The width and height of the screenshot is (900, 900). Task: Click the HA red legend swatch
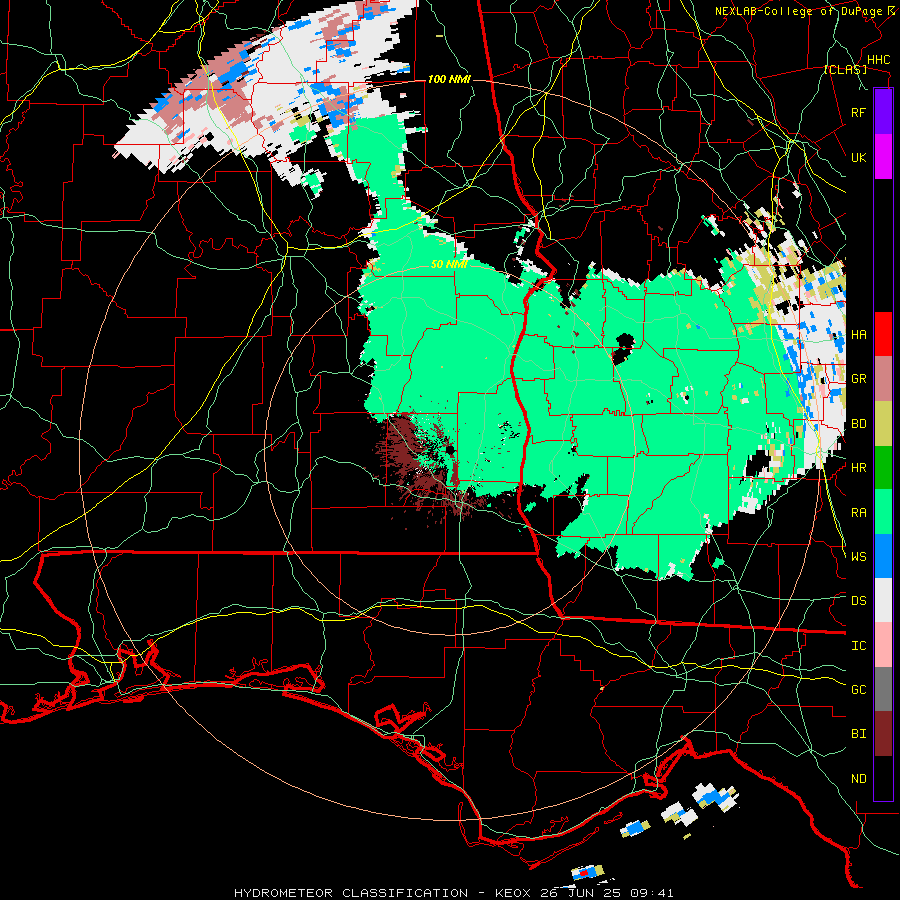[883, 334]
